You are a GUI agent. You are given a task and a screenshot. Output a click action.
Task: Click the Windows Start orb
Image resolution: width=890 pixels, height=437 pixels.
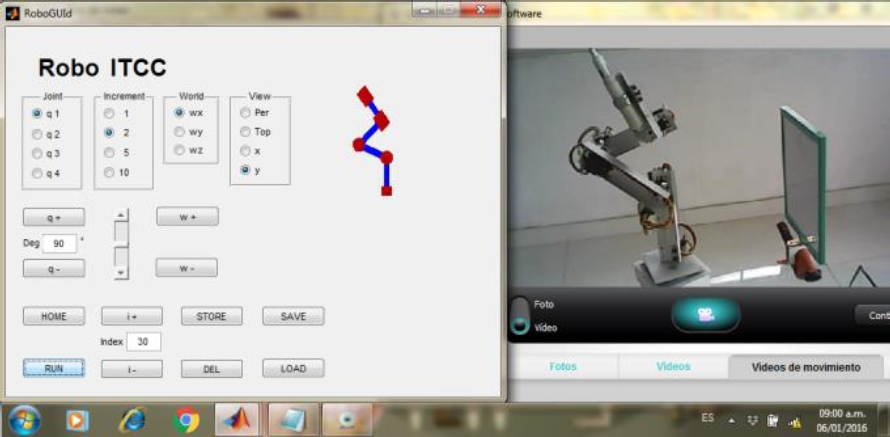23,419
